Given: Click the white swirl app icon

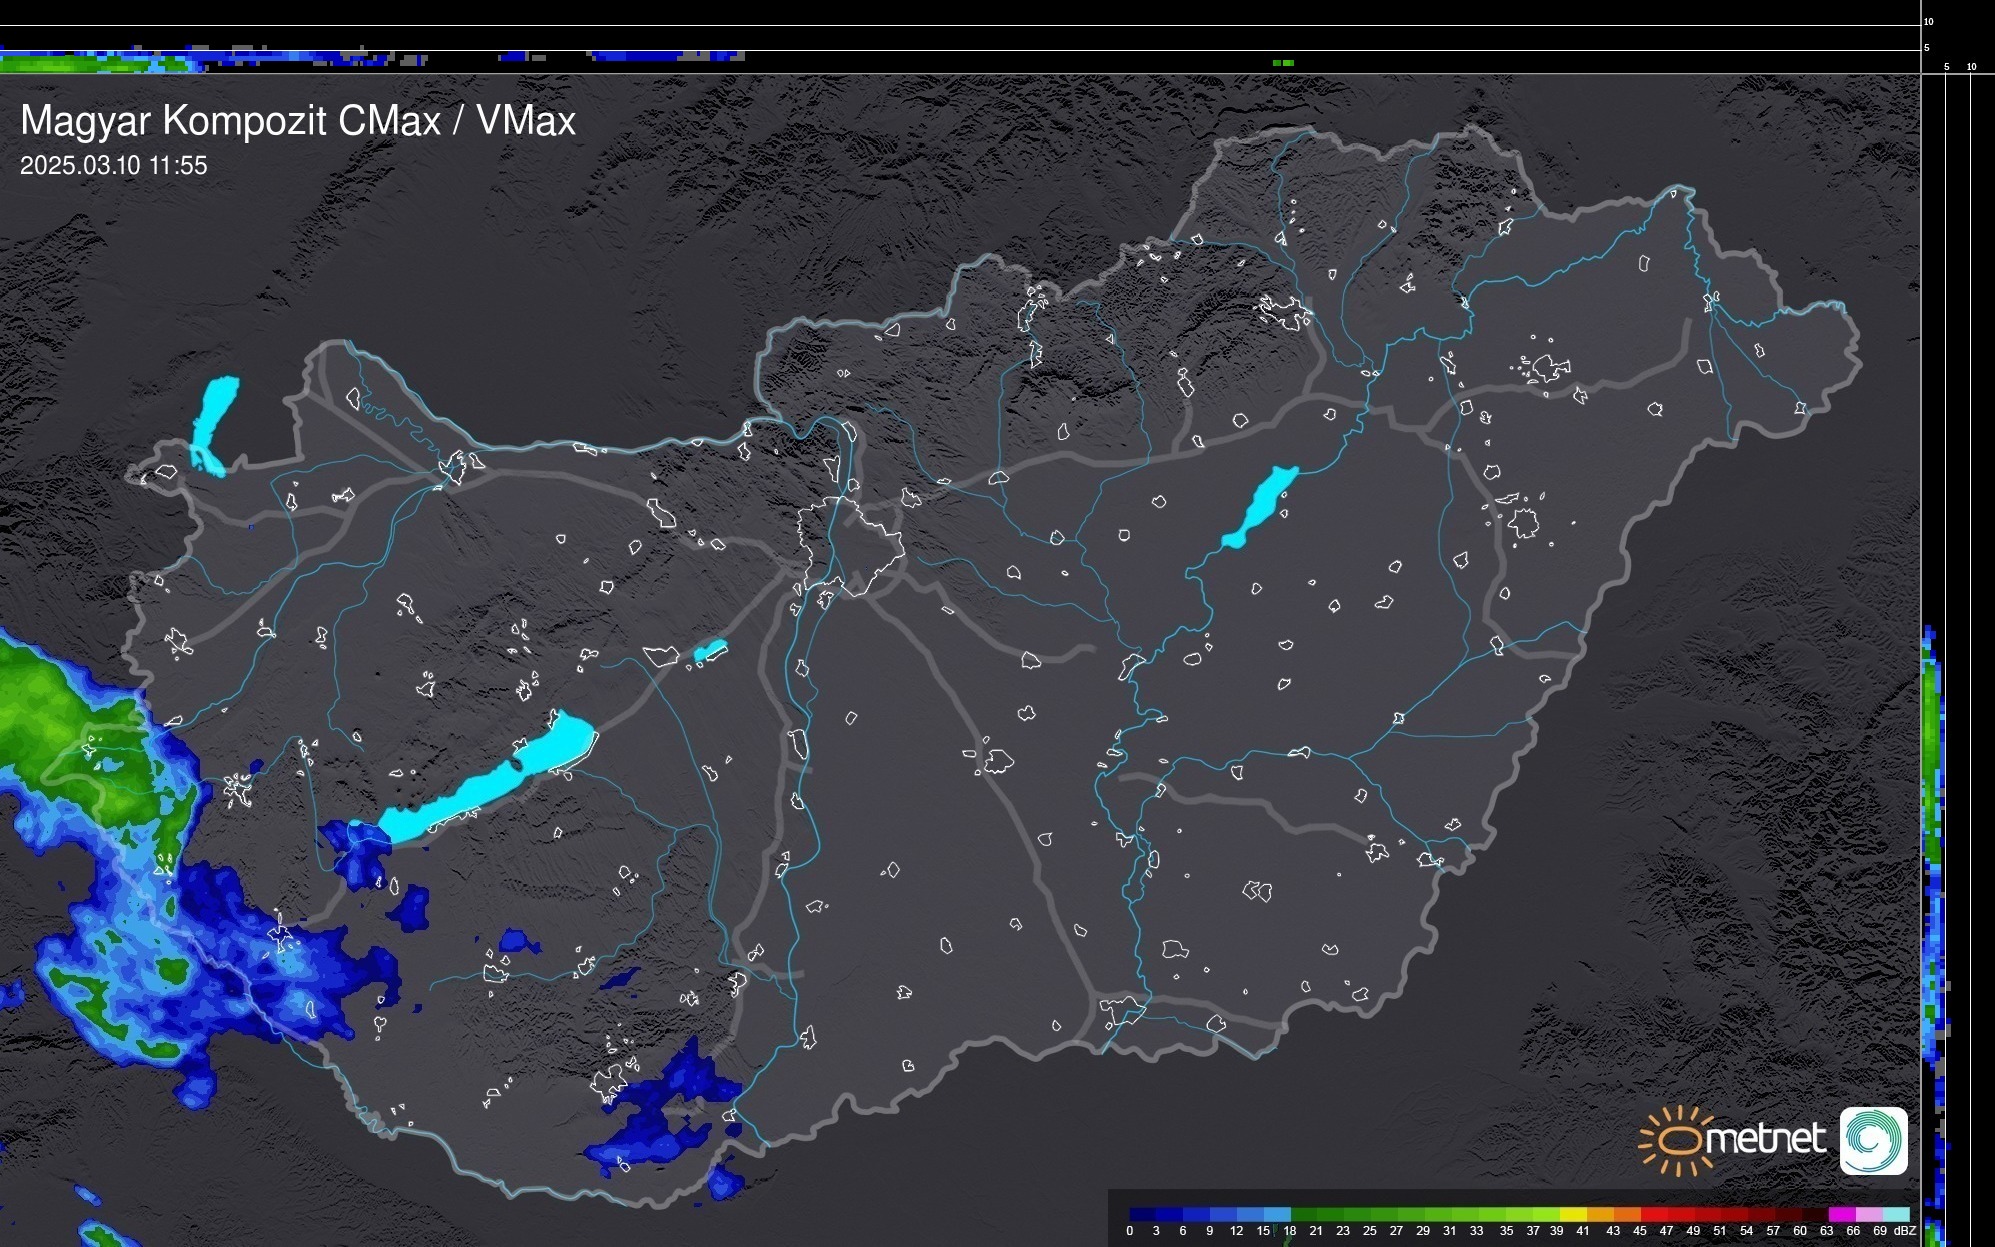Looking at the screenshot, I should pyautogui.click(x=1873, y=1140).
